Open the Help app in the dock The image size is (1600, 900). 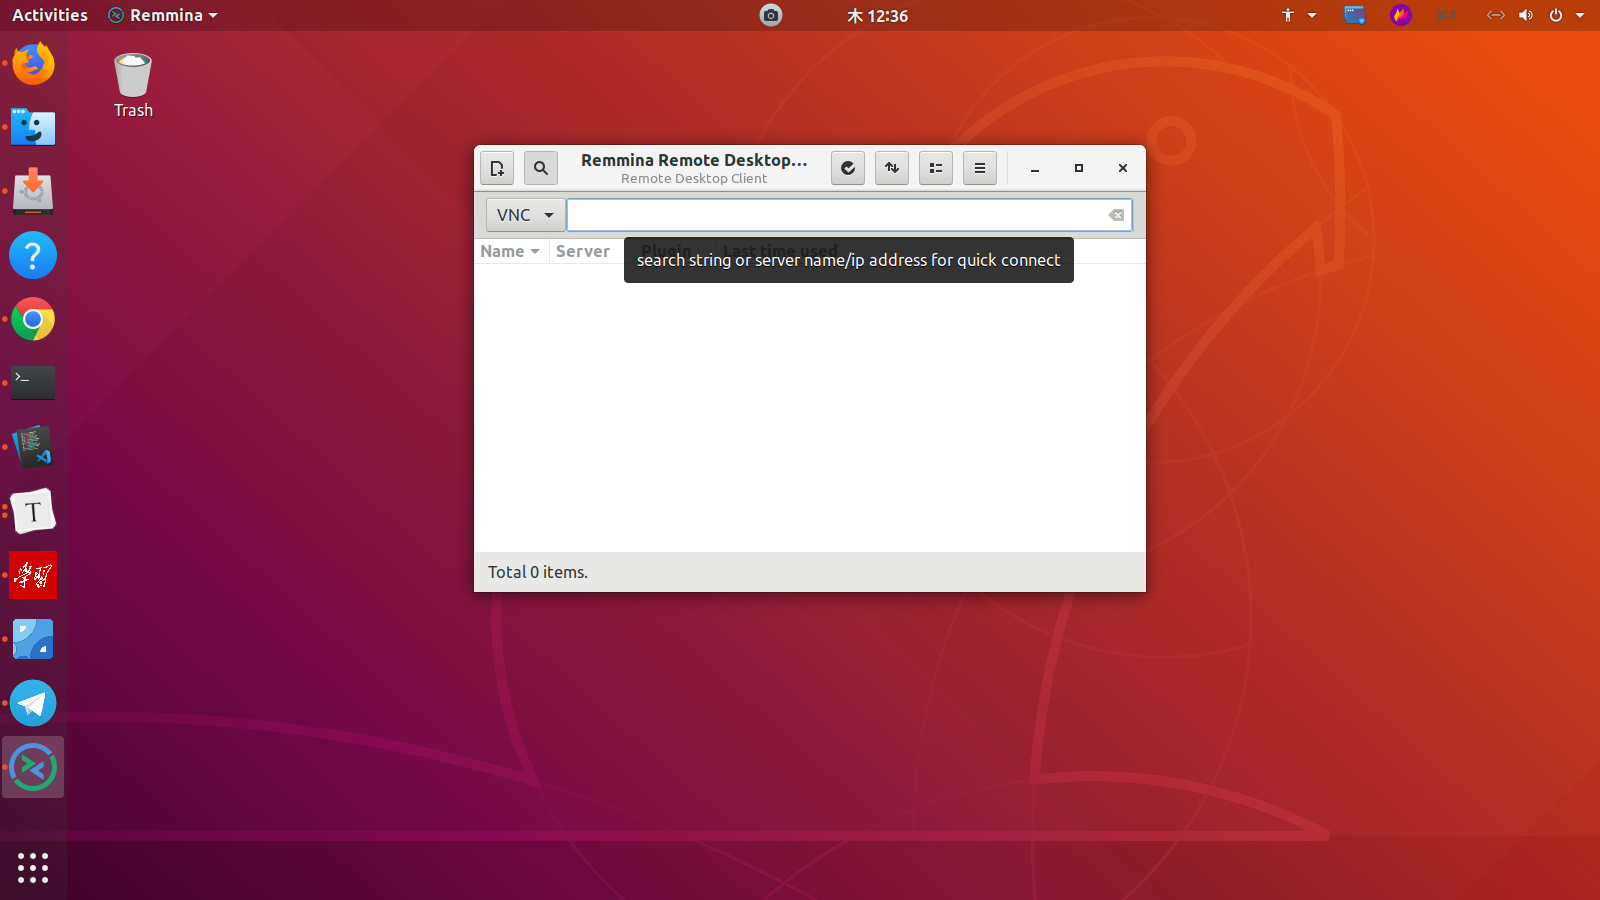coord(33,255)
